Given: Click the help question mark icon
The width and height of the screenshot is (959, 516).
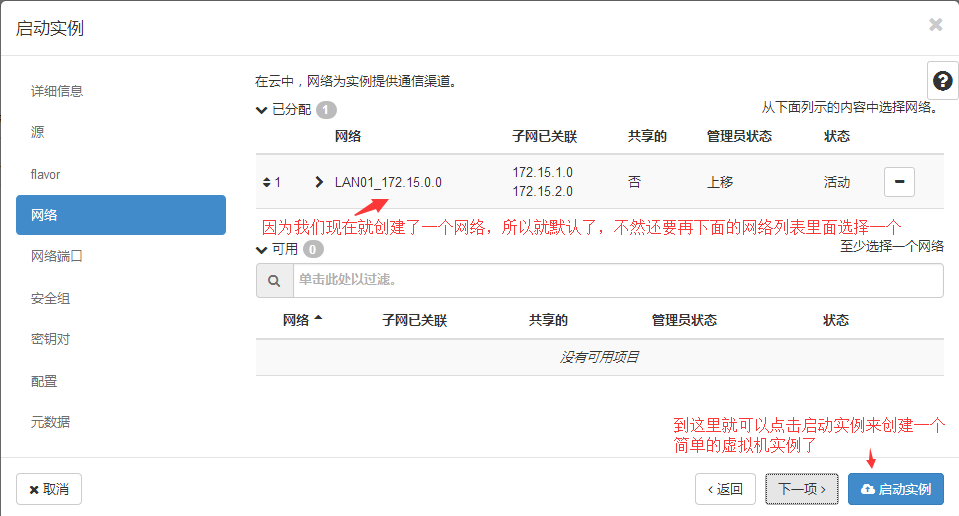Looking at the screenshot, I should pyautogui.click(x=942, y=81).
